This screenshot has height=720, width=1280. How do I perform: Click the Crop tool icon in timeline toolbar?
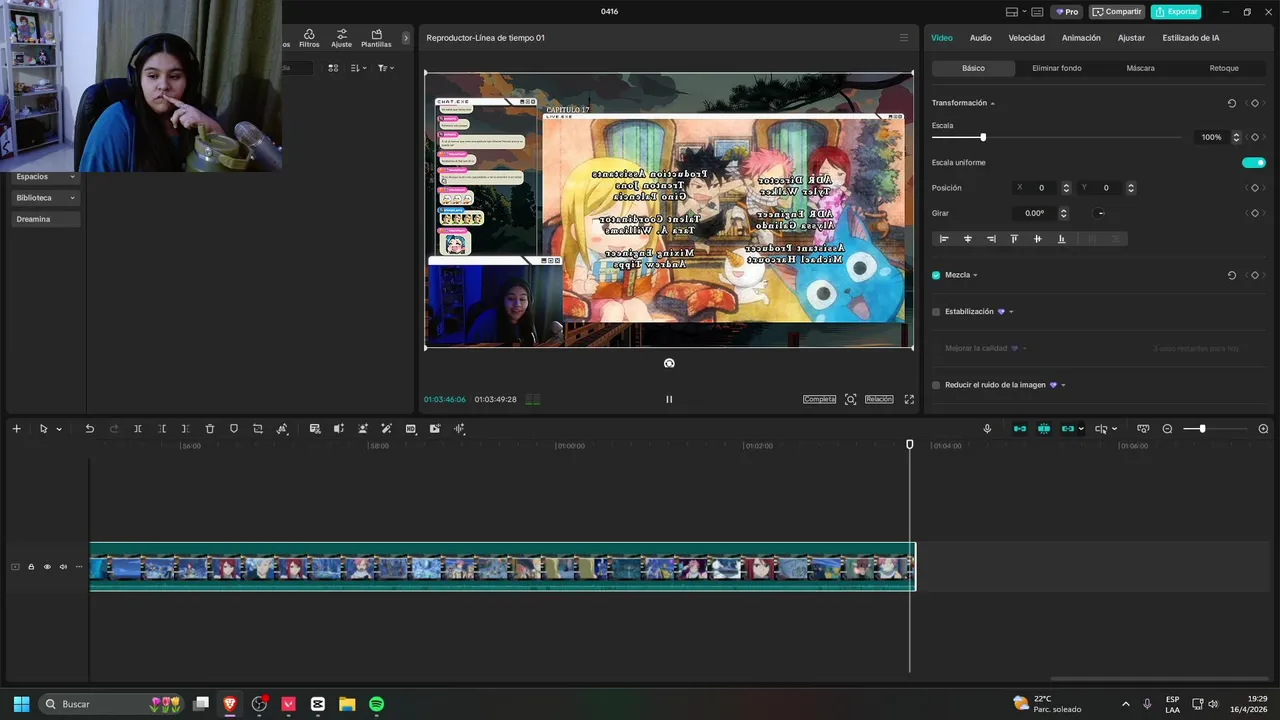click(258, 429)
